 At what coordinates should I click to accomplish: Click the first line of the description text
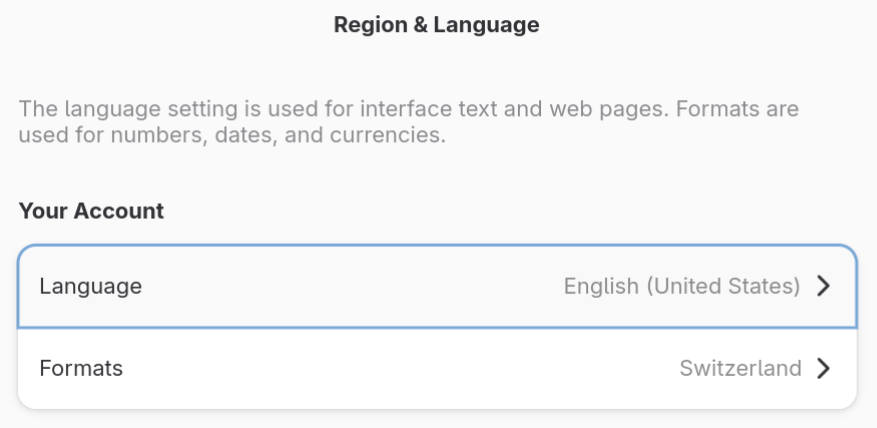tap(408, 108)
